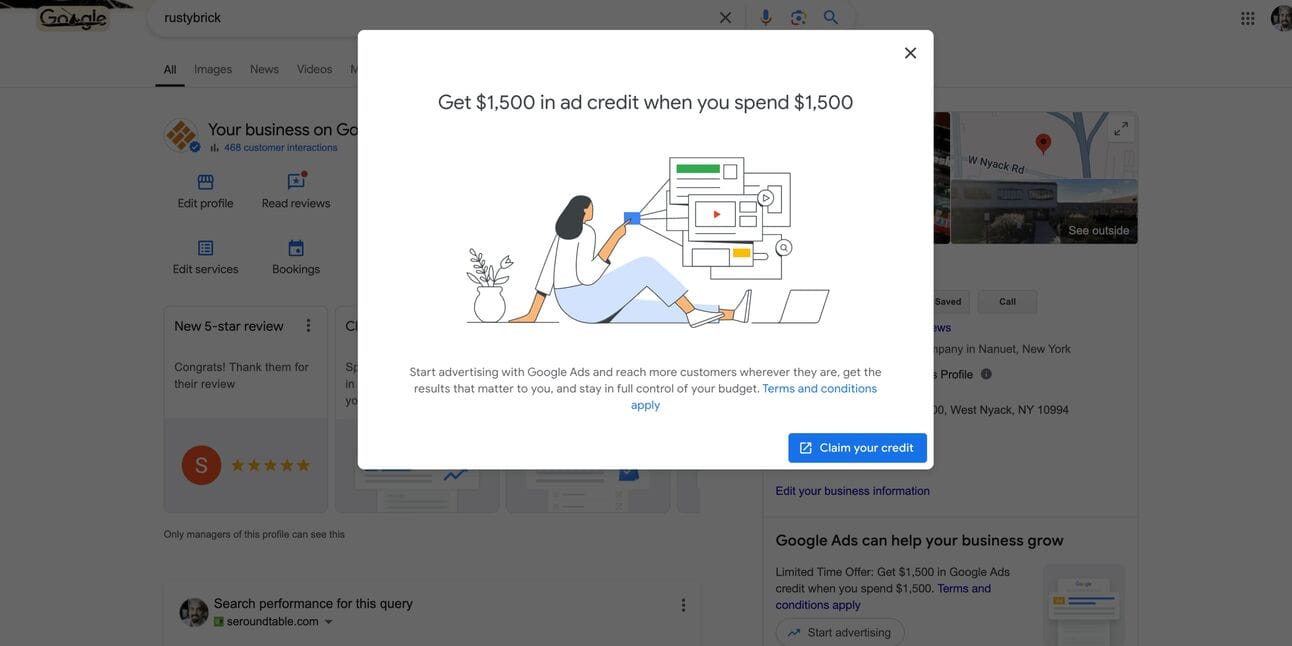Expand seroundtable.com site dropdown
This screenshot has height=646, width=1292.
[x=328, y=622]
